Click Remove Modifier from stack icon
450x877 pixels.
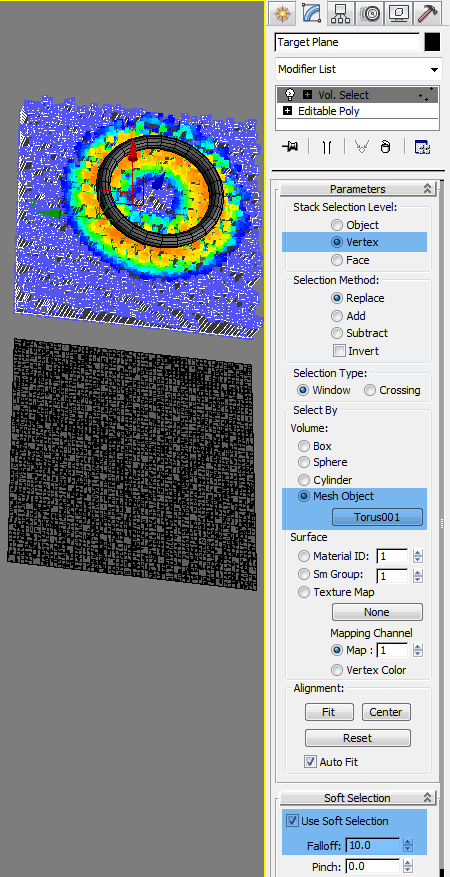click(x=385, y=147)
